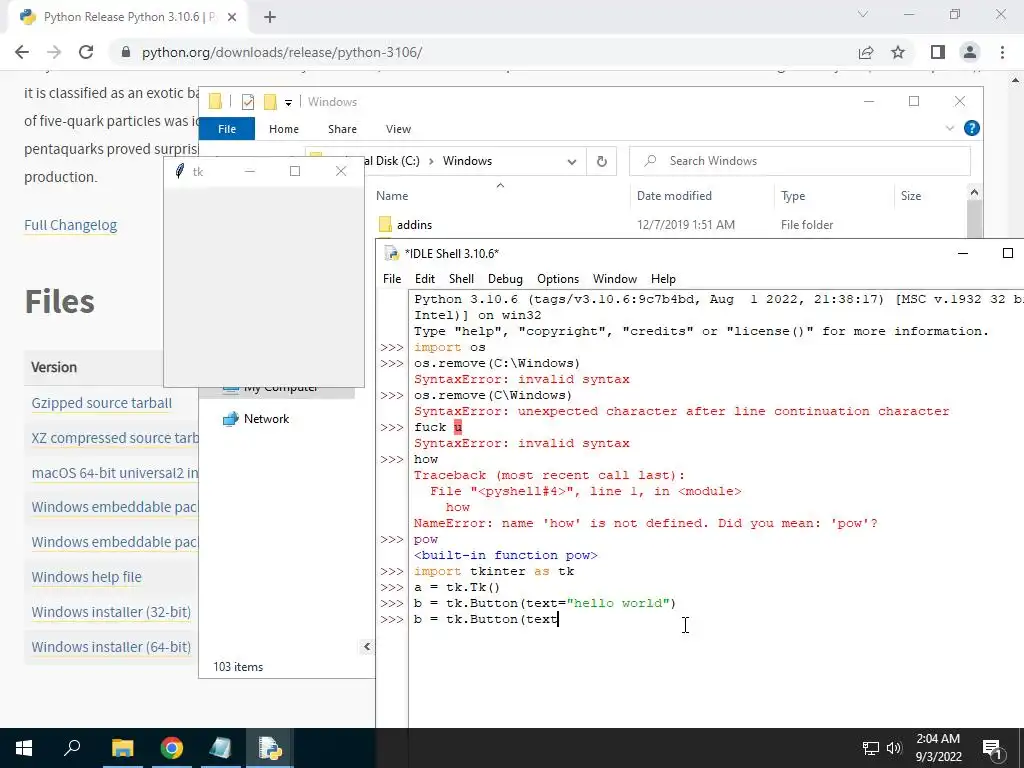Open File tab in Explorer ribbon
Viewport: 1024px width, 768px height.
click(227, 129)
